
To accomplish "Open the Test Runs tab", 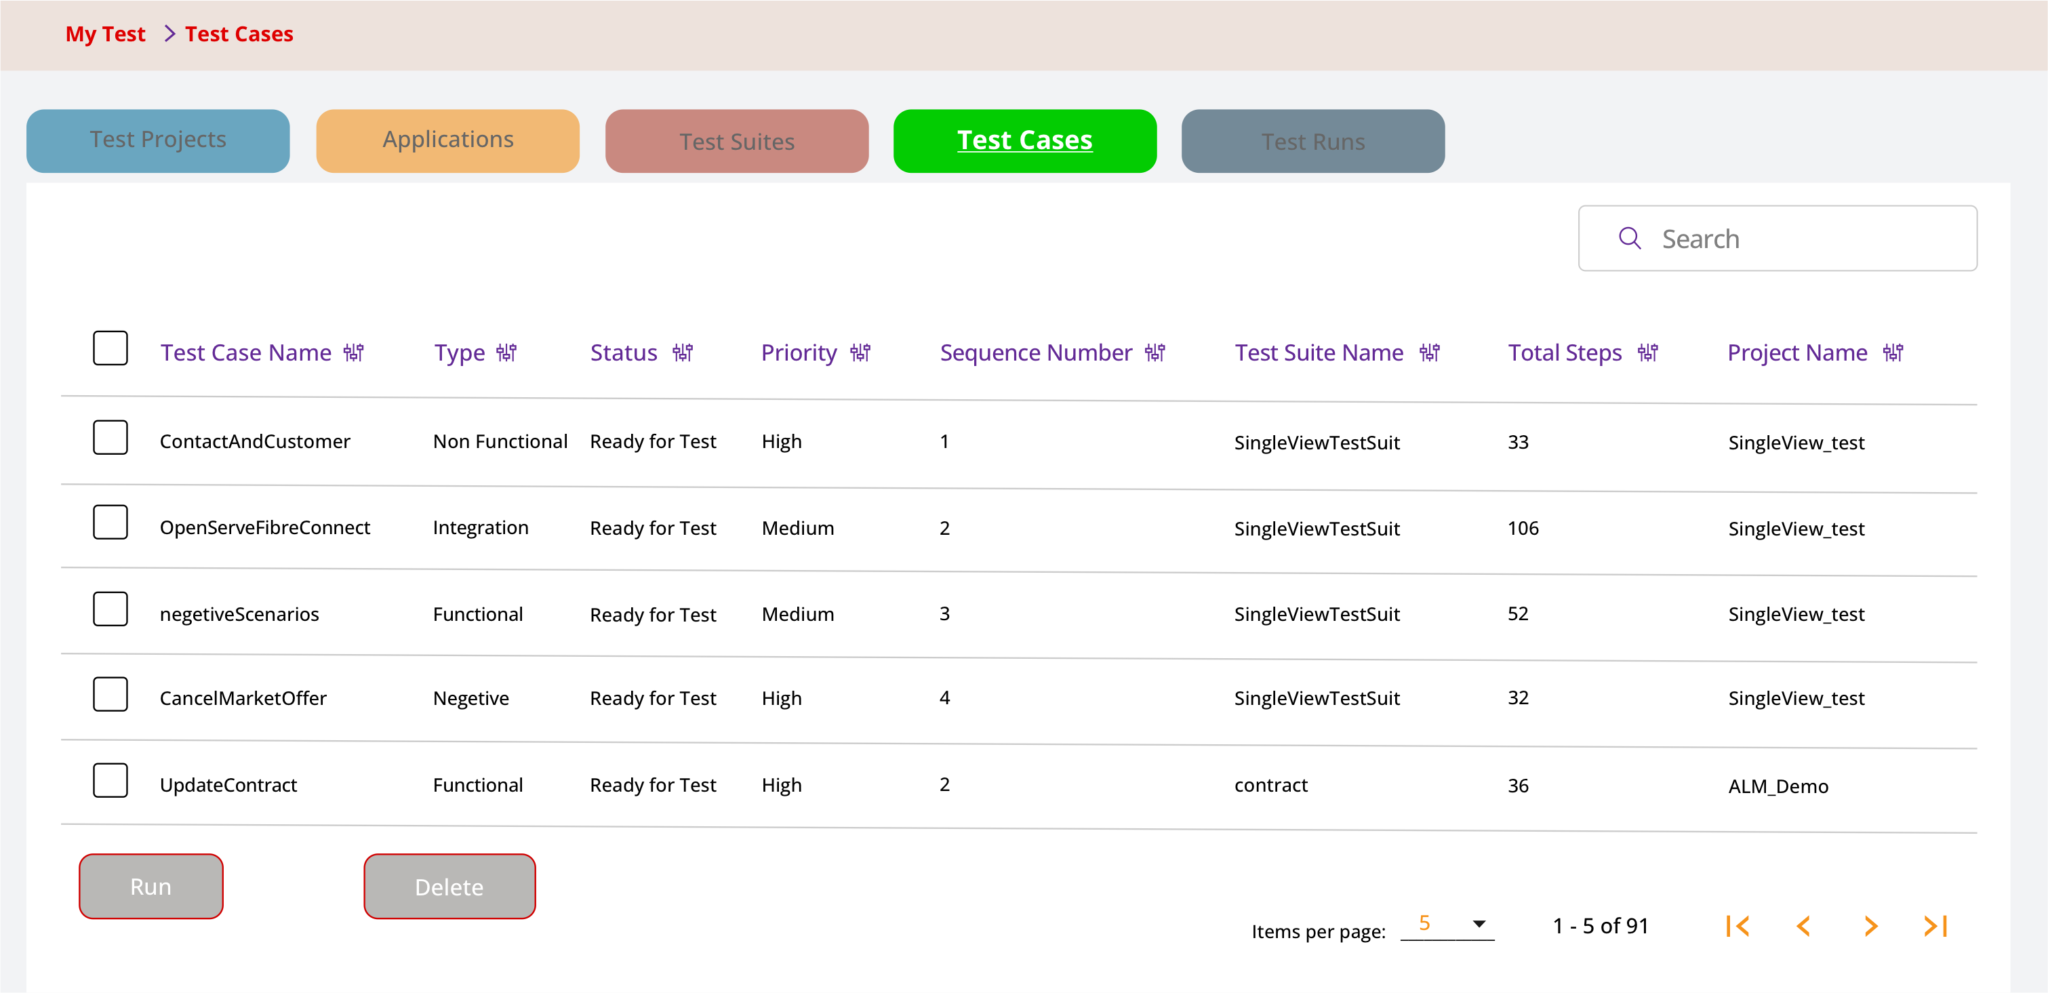I will click(x=1313, y=141).
